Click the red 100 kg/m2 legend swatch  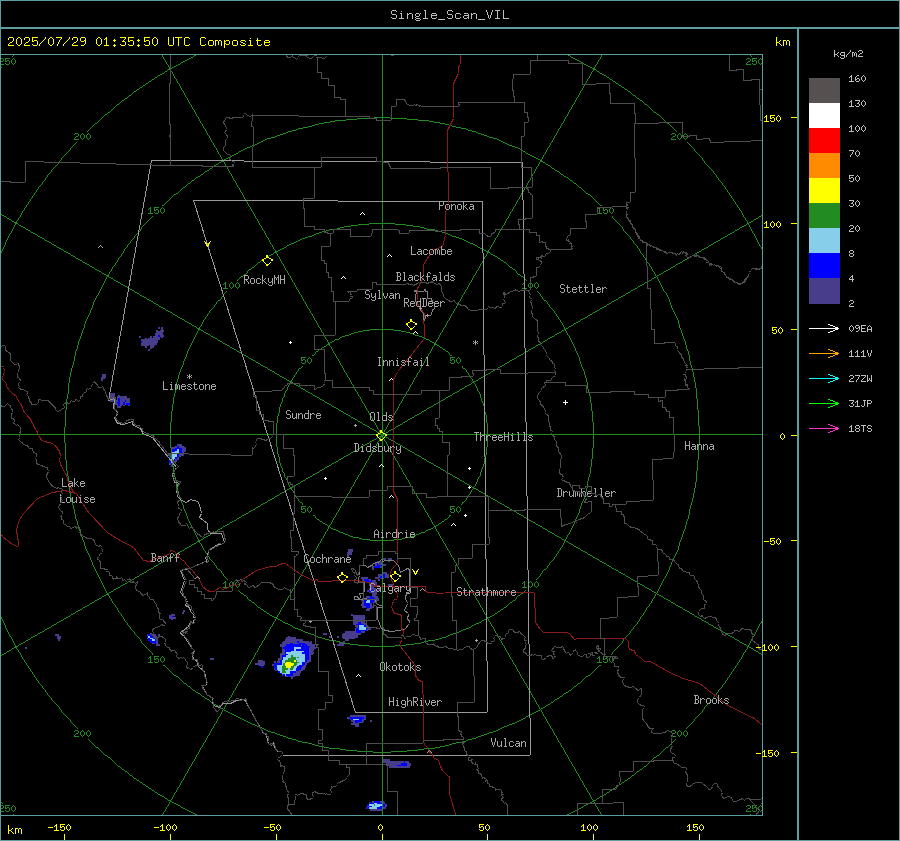click(x=824, y=140)
